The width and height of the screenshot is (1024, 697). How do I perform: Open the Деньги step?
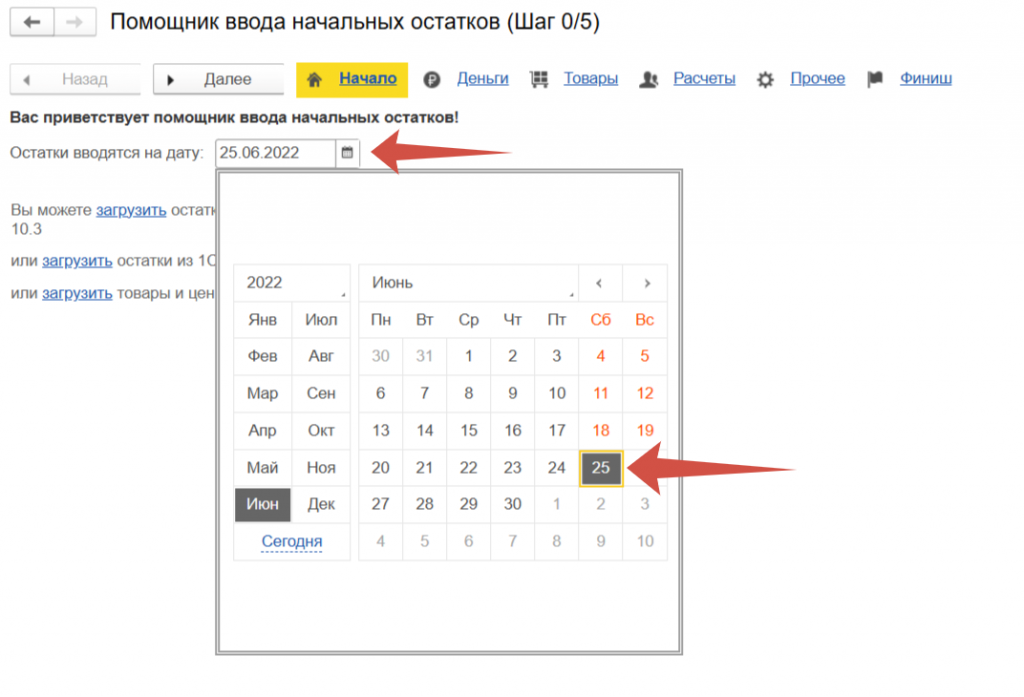[x=482, y=79]
